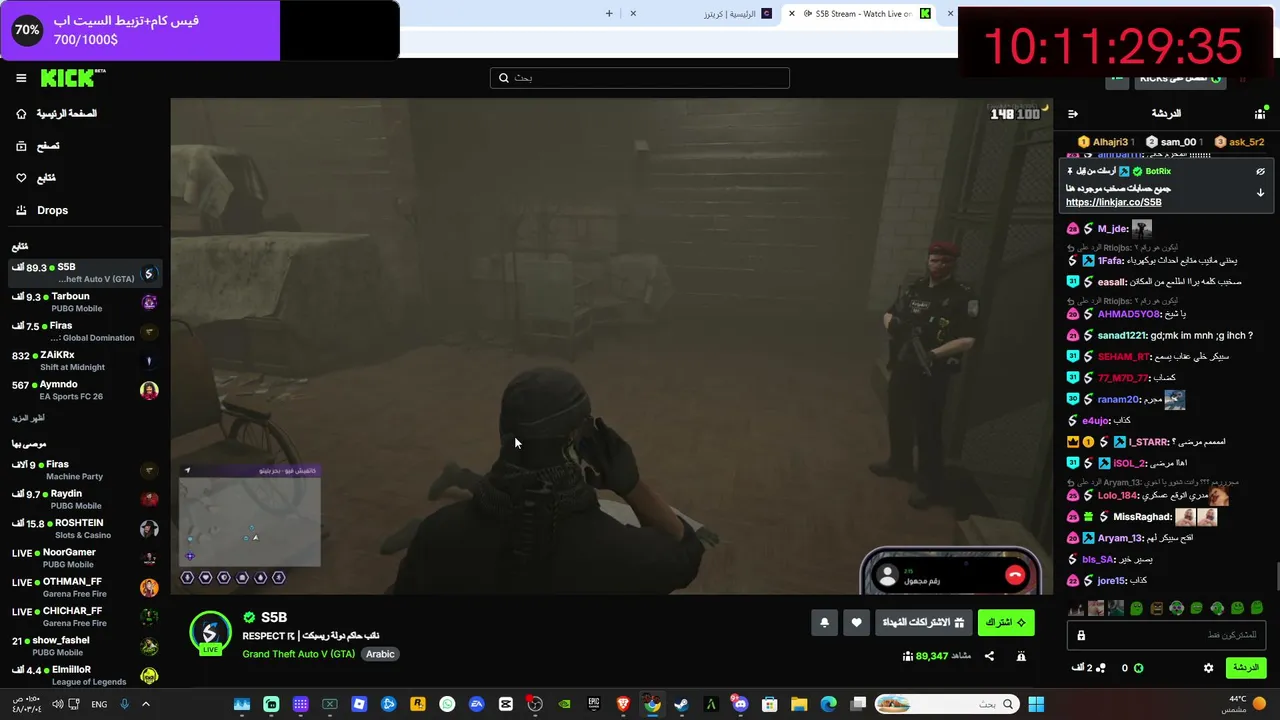Open EA app from taskbar
1280x720 pixels.
pyautogui.click(x=476, y=704)
